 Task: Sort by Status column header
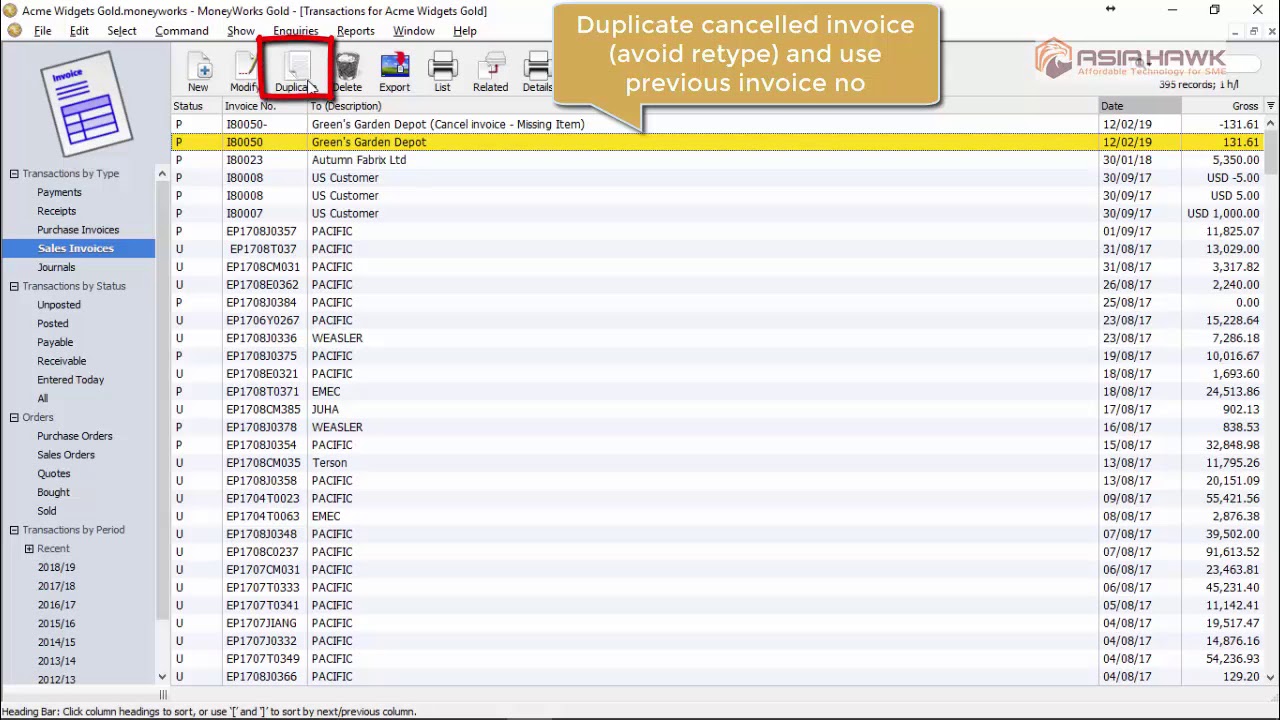coord(196,106)
